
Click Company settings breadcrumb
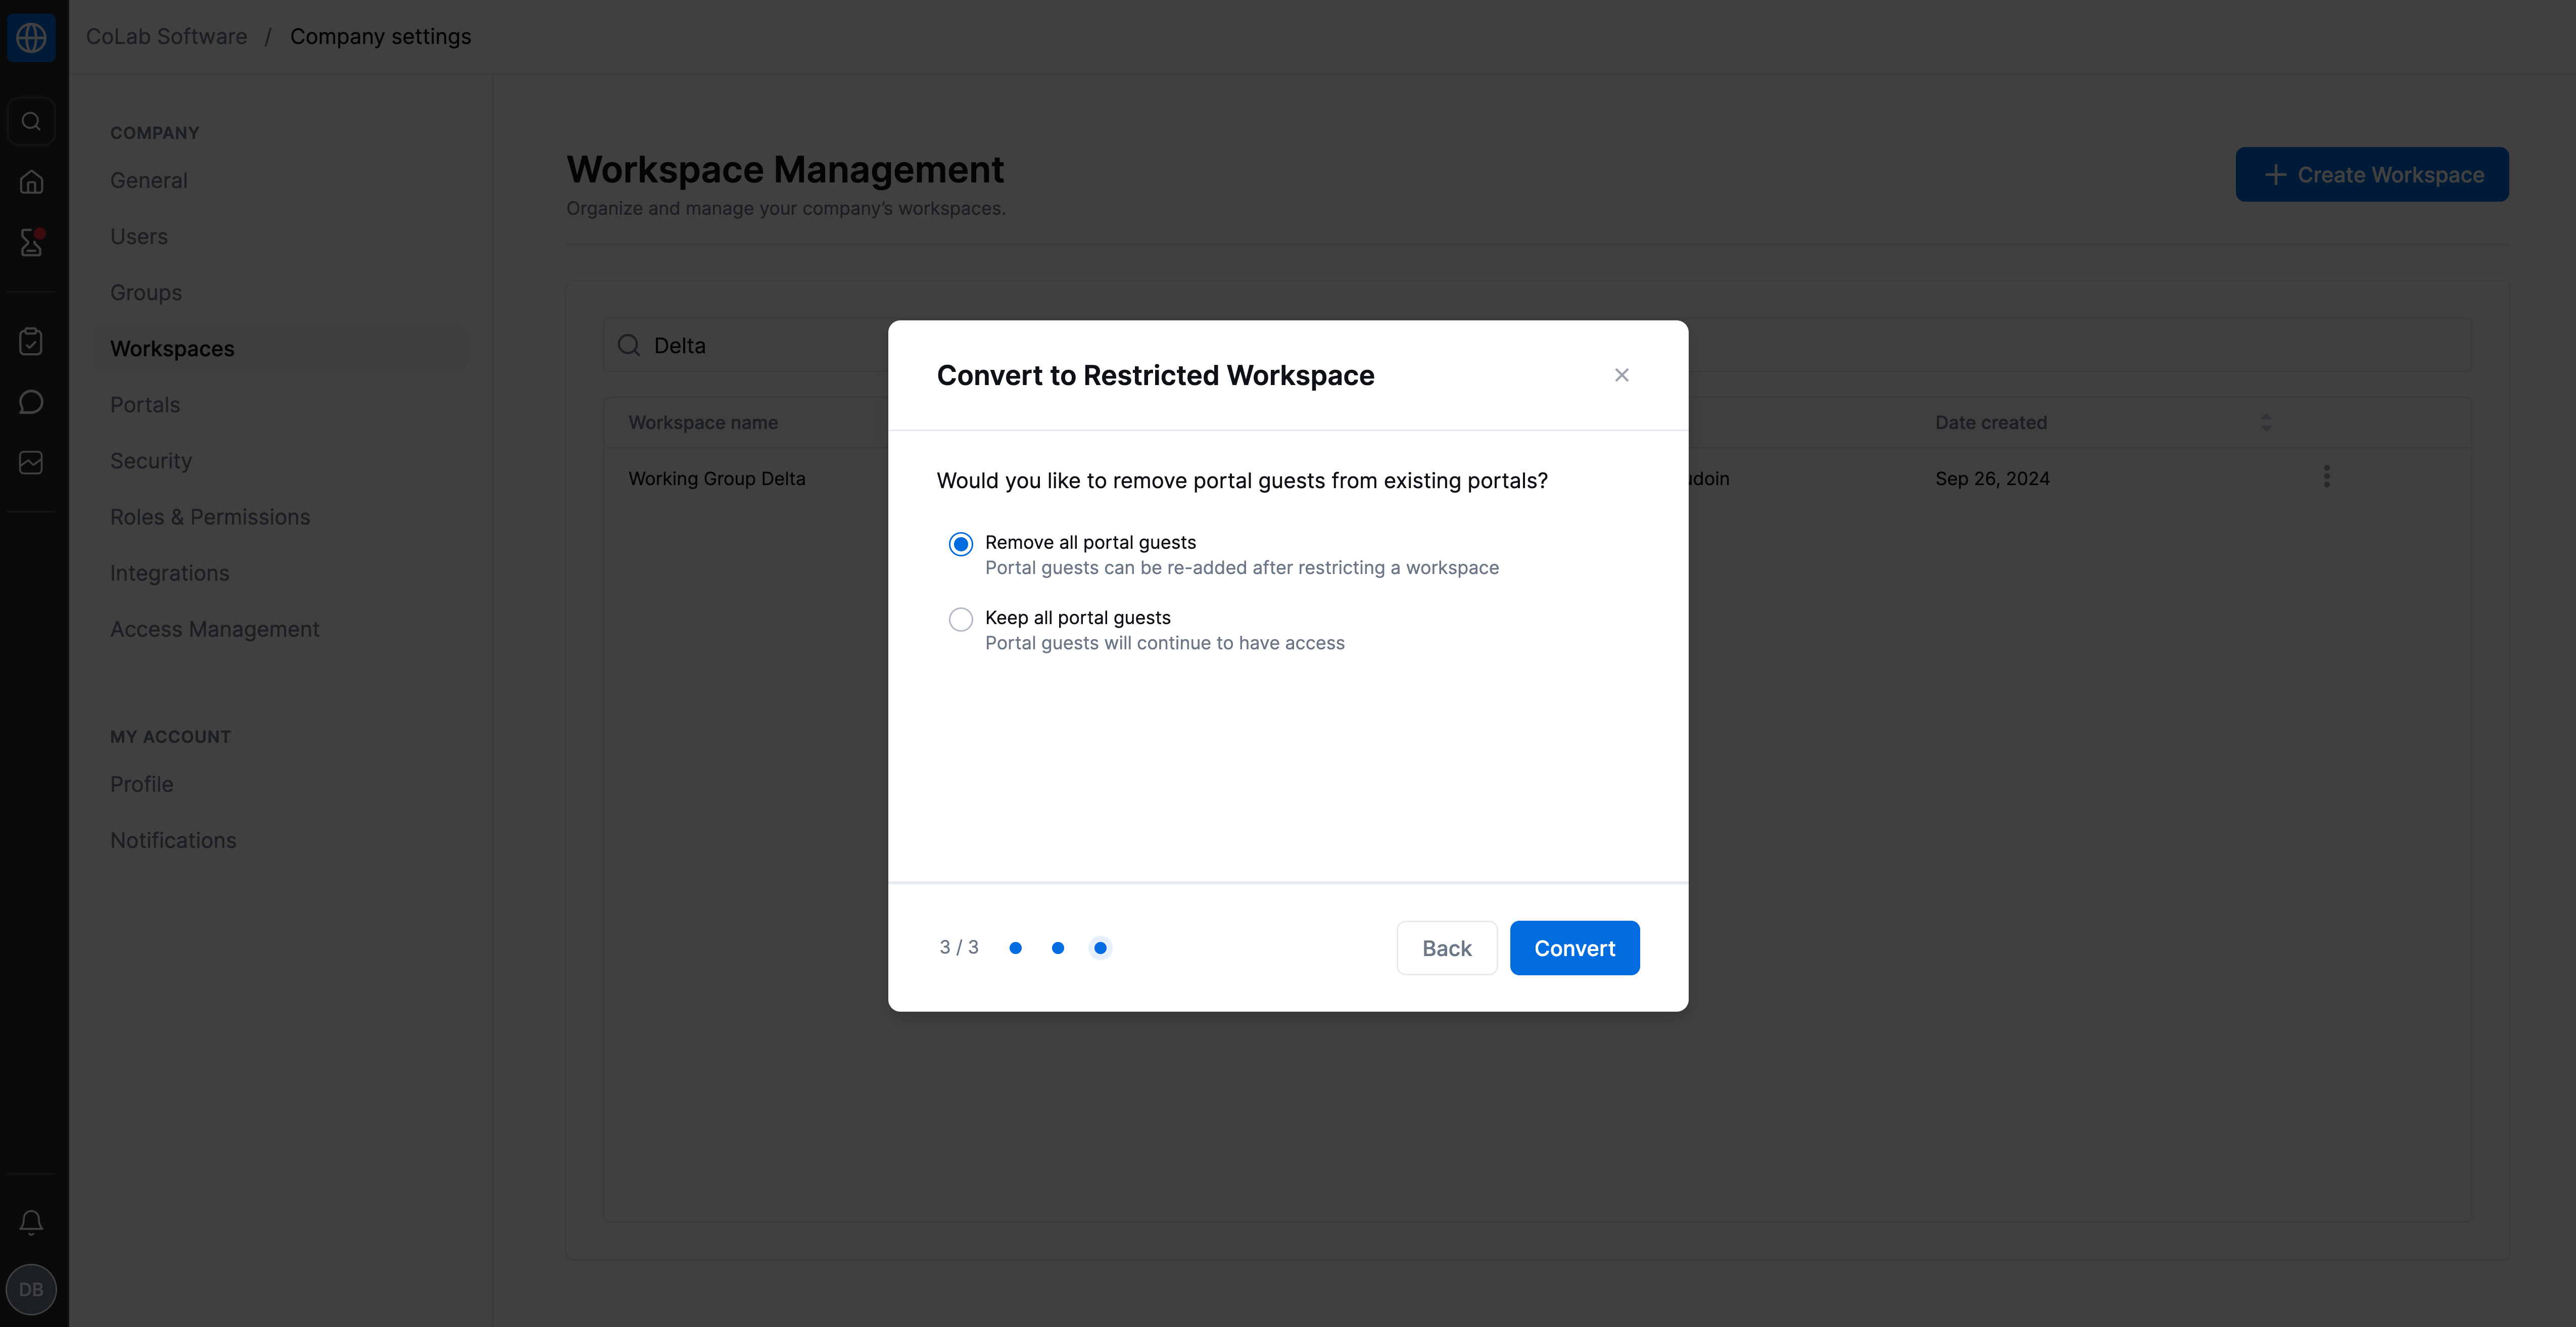(x=380, y=37)
